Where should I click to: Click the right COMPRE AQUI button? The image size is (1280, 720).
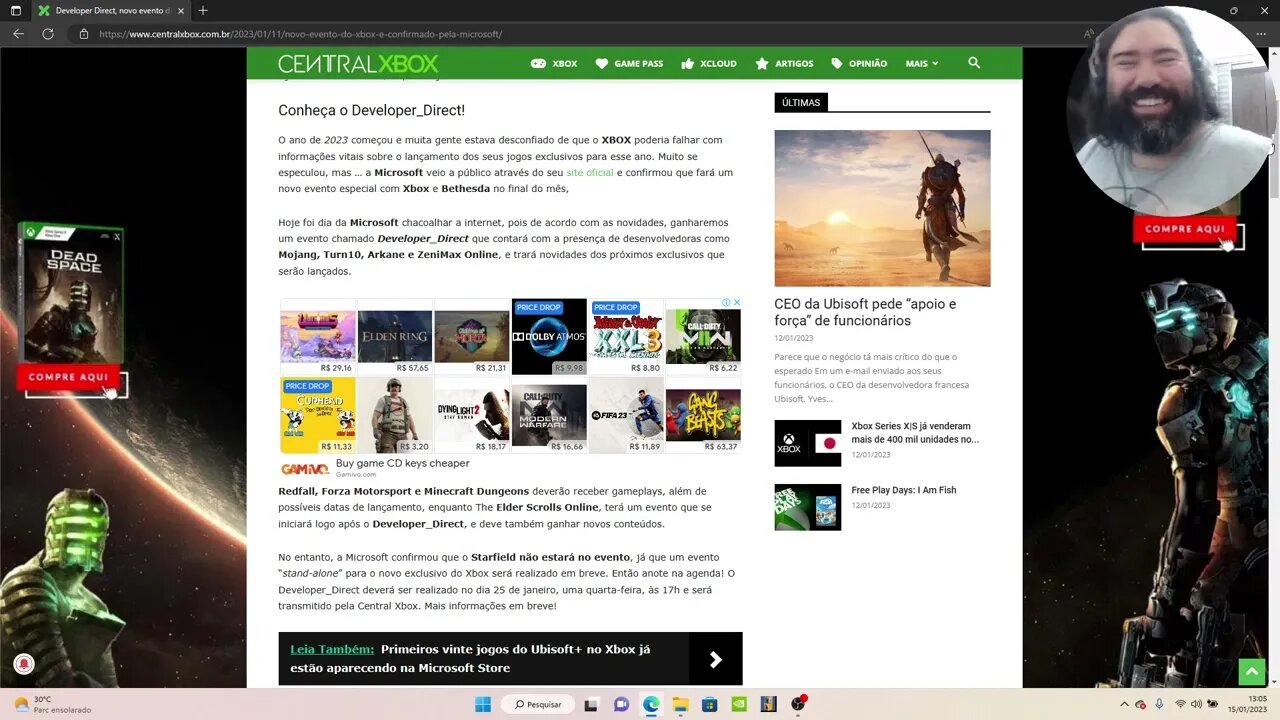[1185, 229]
